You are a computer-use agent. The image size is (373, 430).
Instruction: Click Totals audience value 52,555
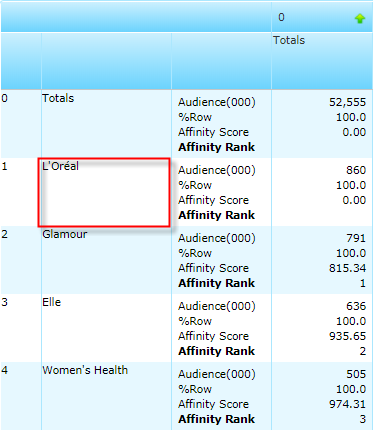347,102
